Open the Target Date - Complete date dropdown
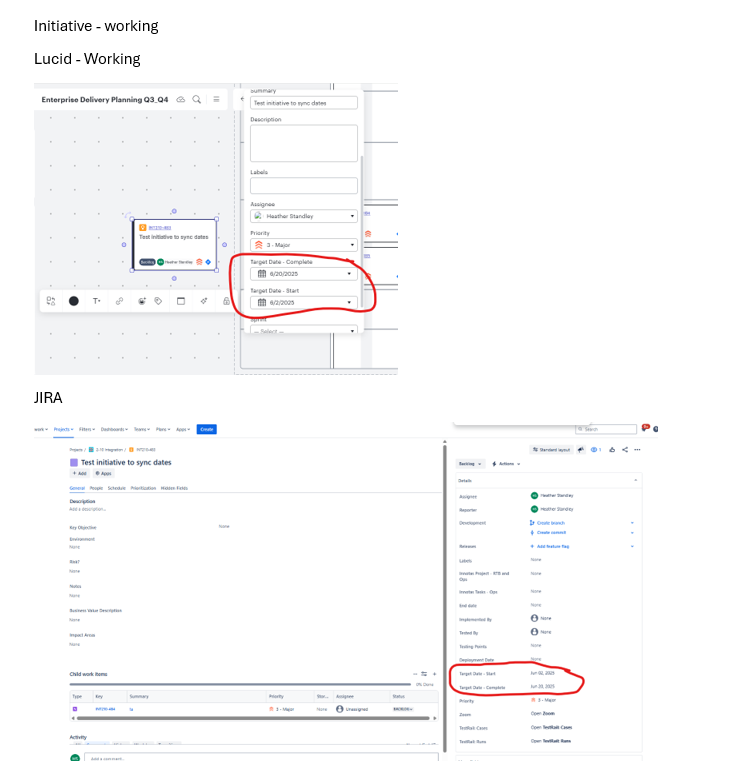Viewport: 742px width, 783px height. click(x=304, y=274)
